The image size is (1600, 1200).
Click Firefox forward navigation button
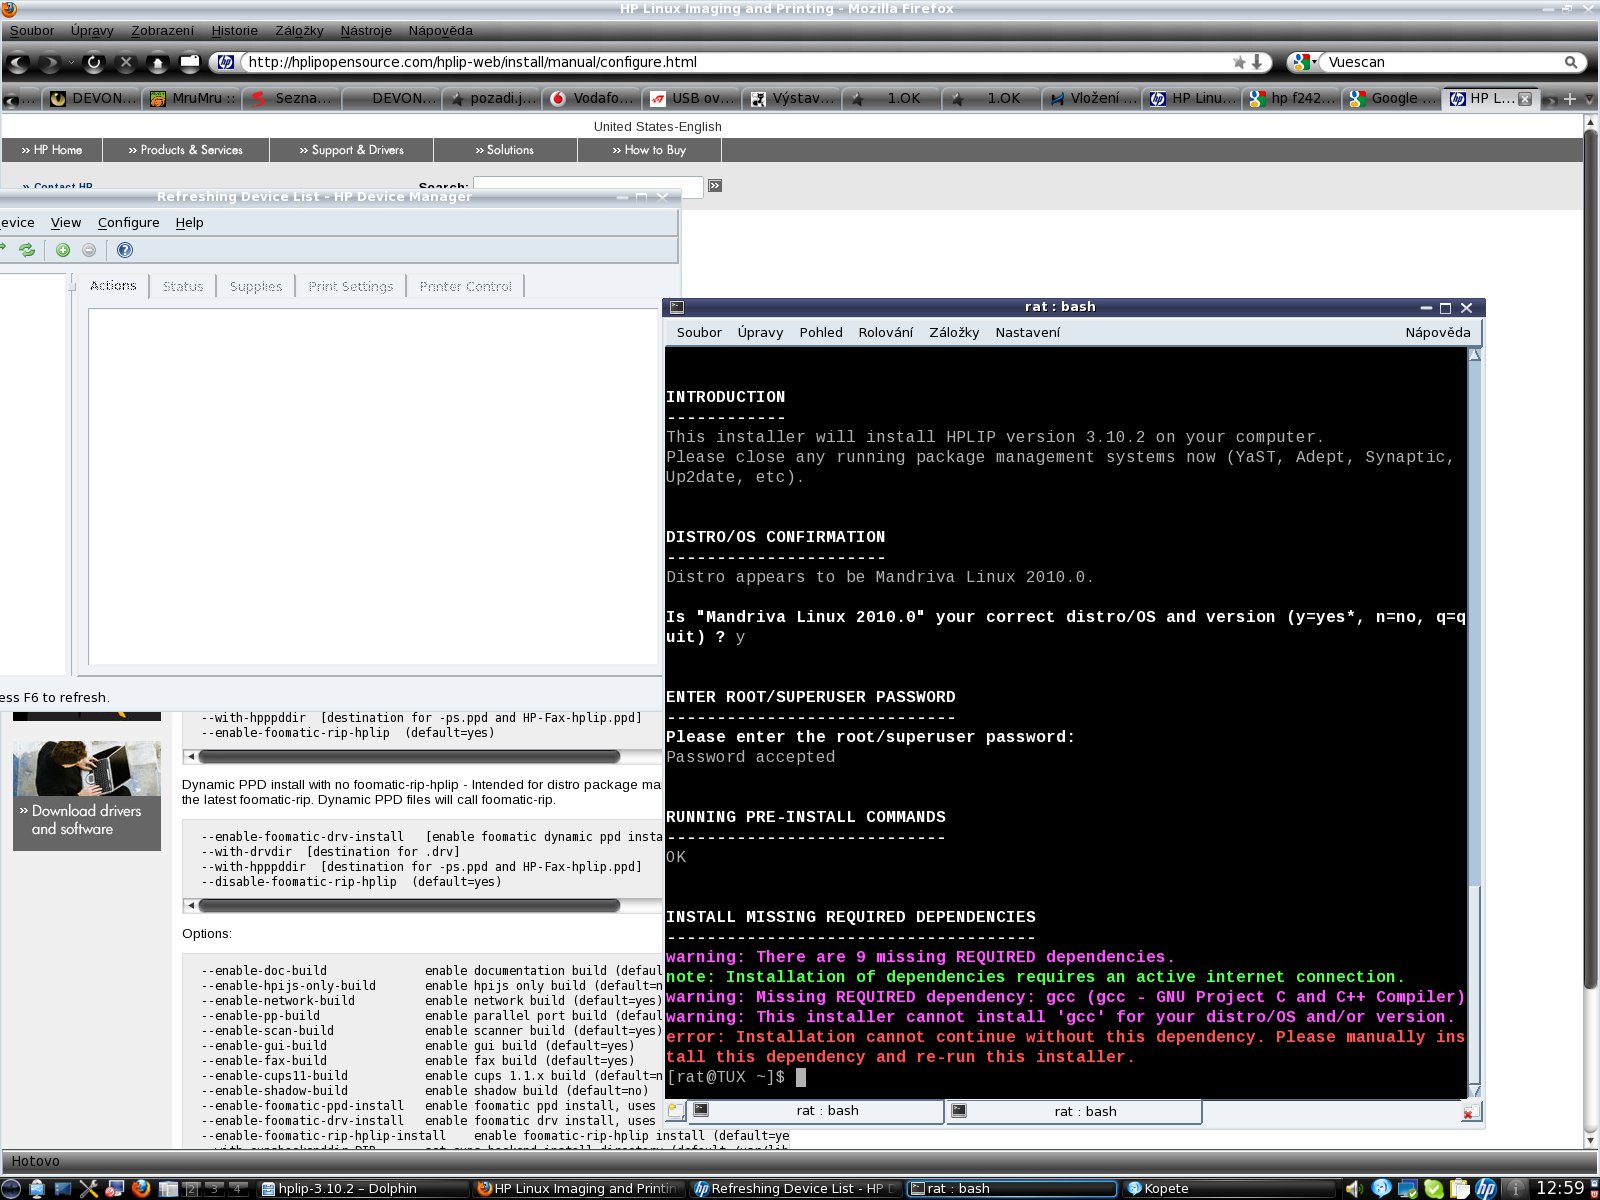coord(49,62)
